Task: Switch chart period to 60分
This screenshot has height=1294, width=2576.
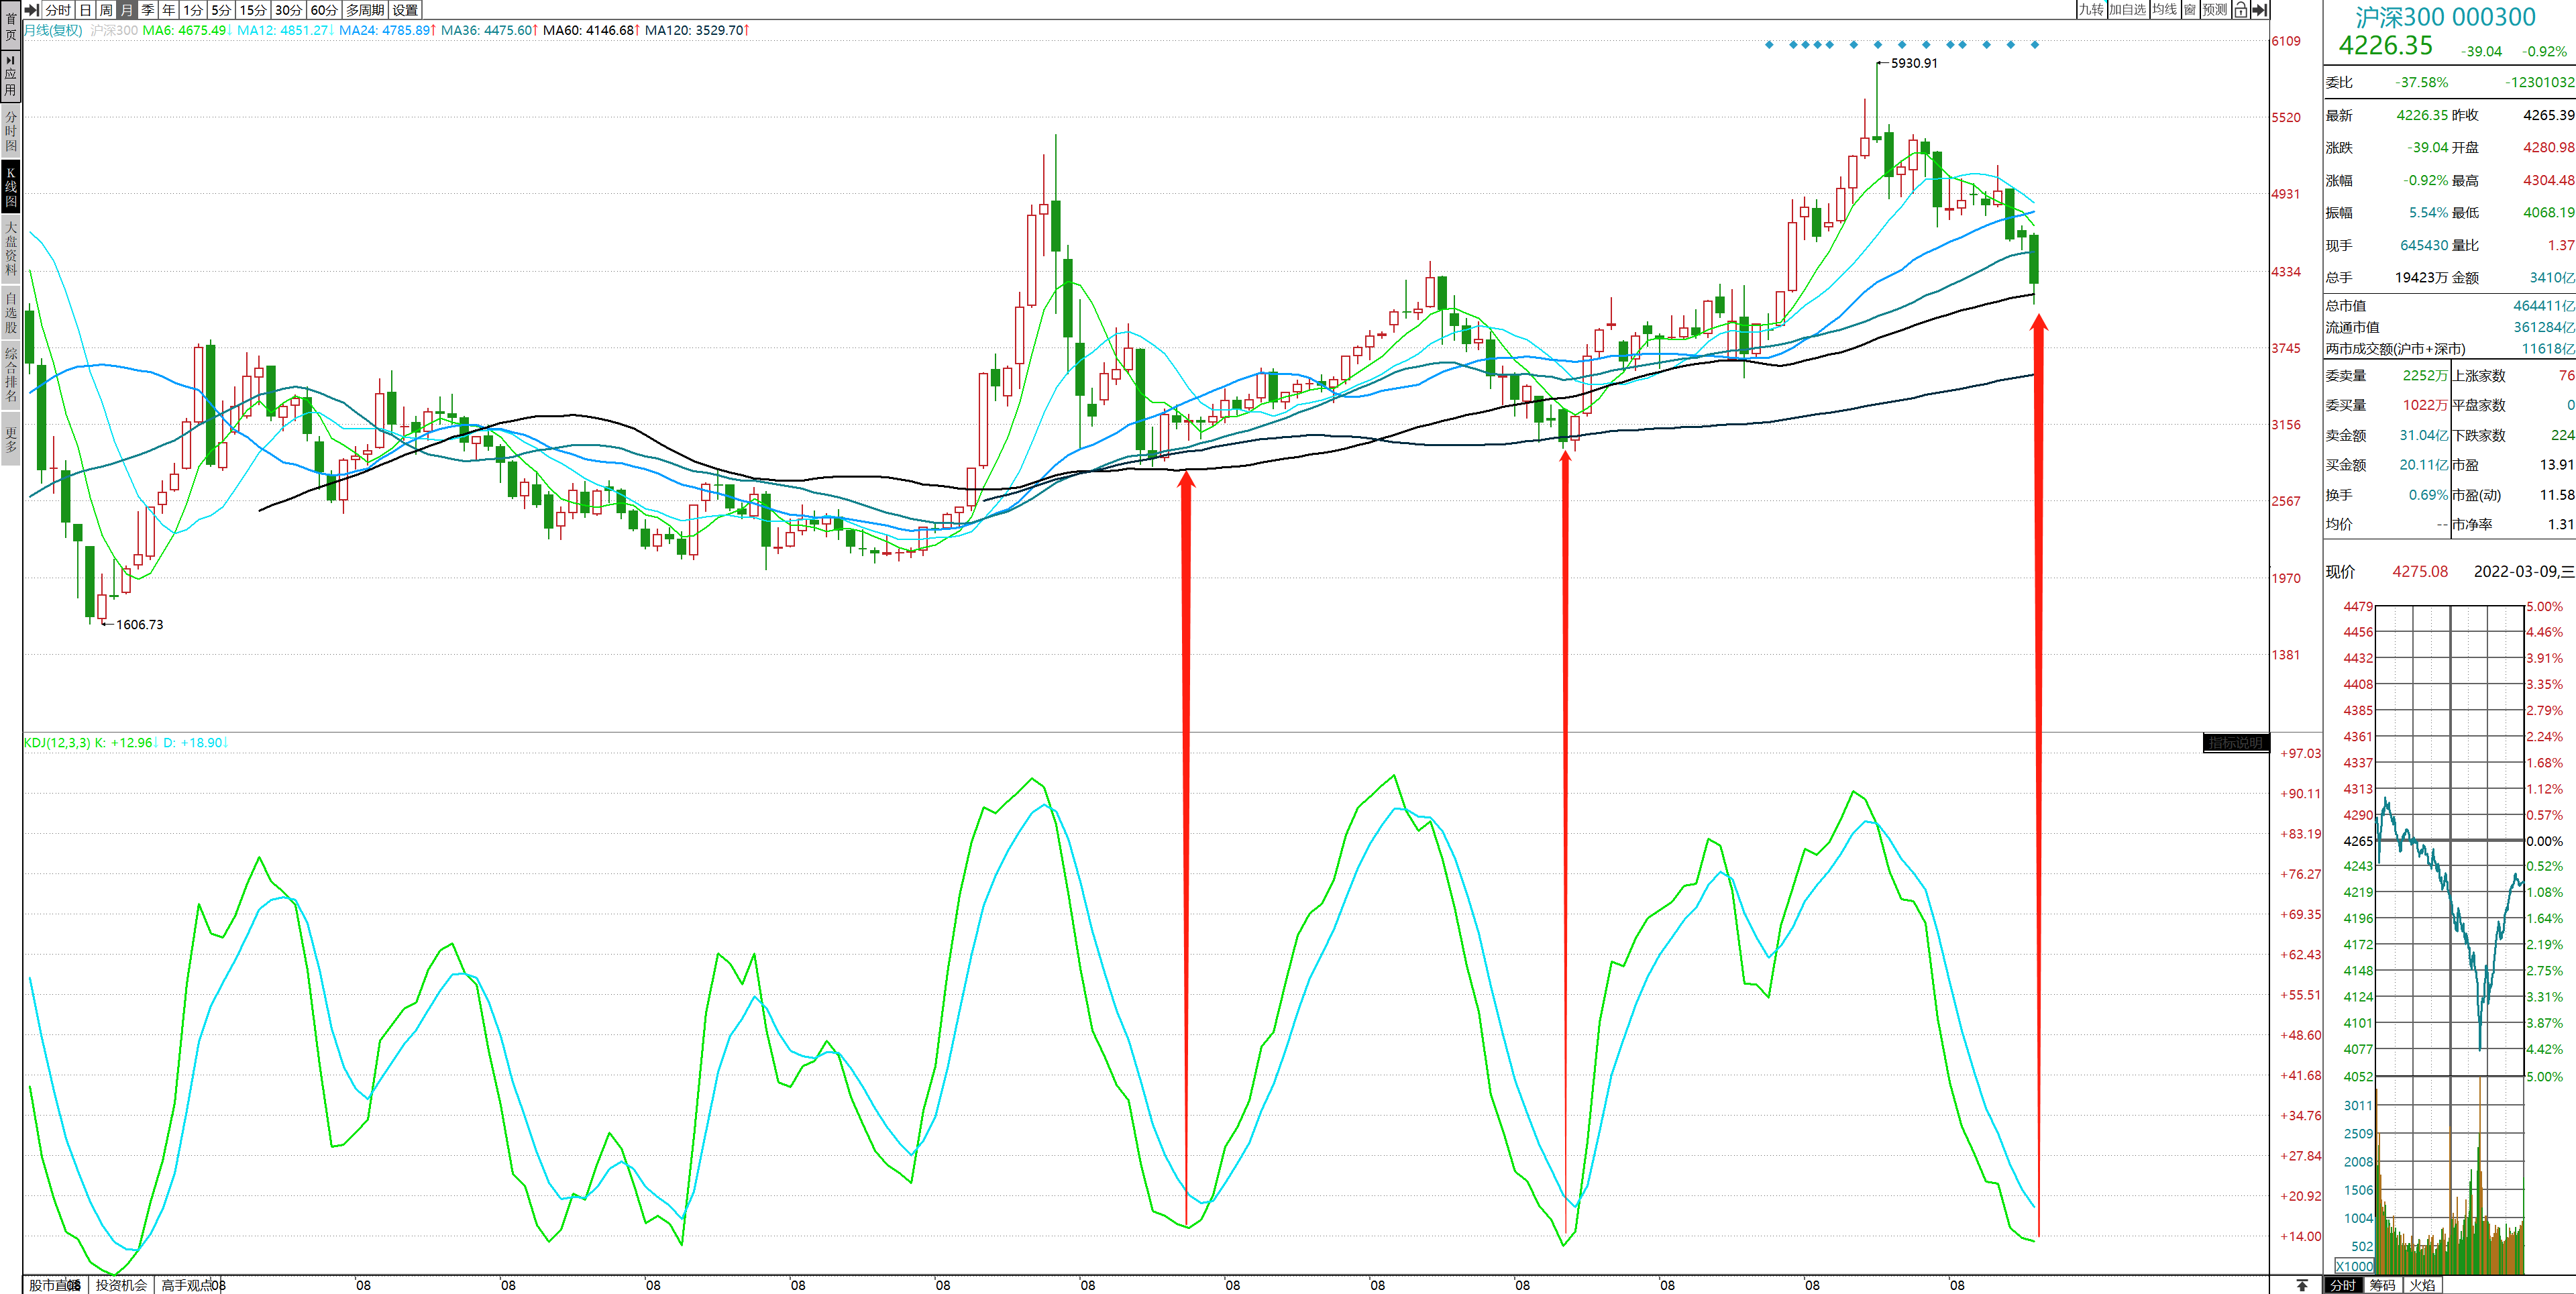Action: [x=323, y=10]
